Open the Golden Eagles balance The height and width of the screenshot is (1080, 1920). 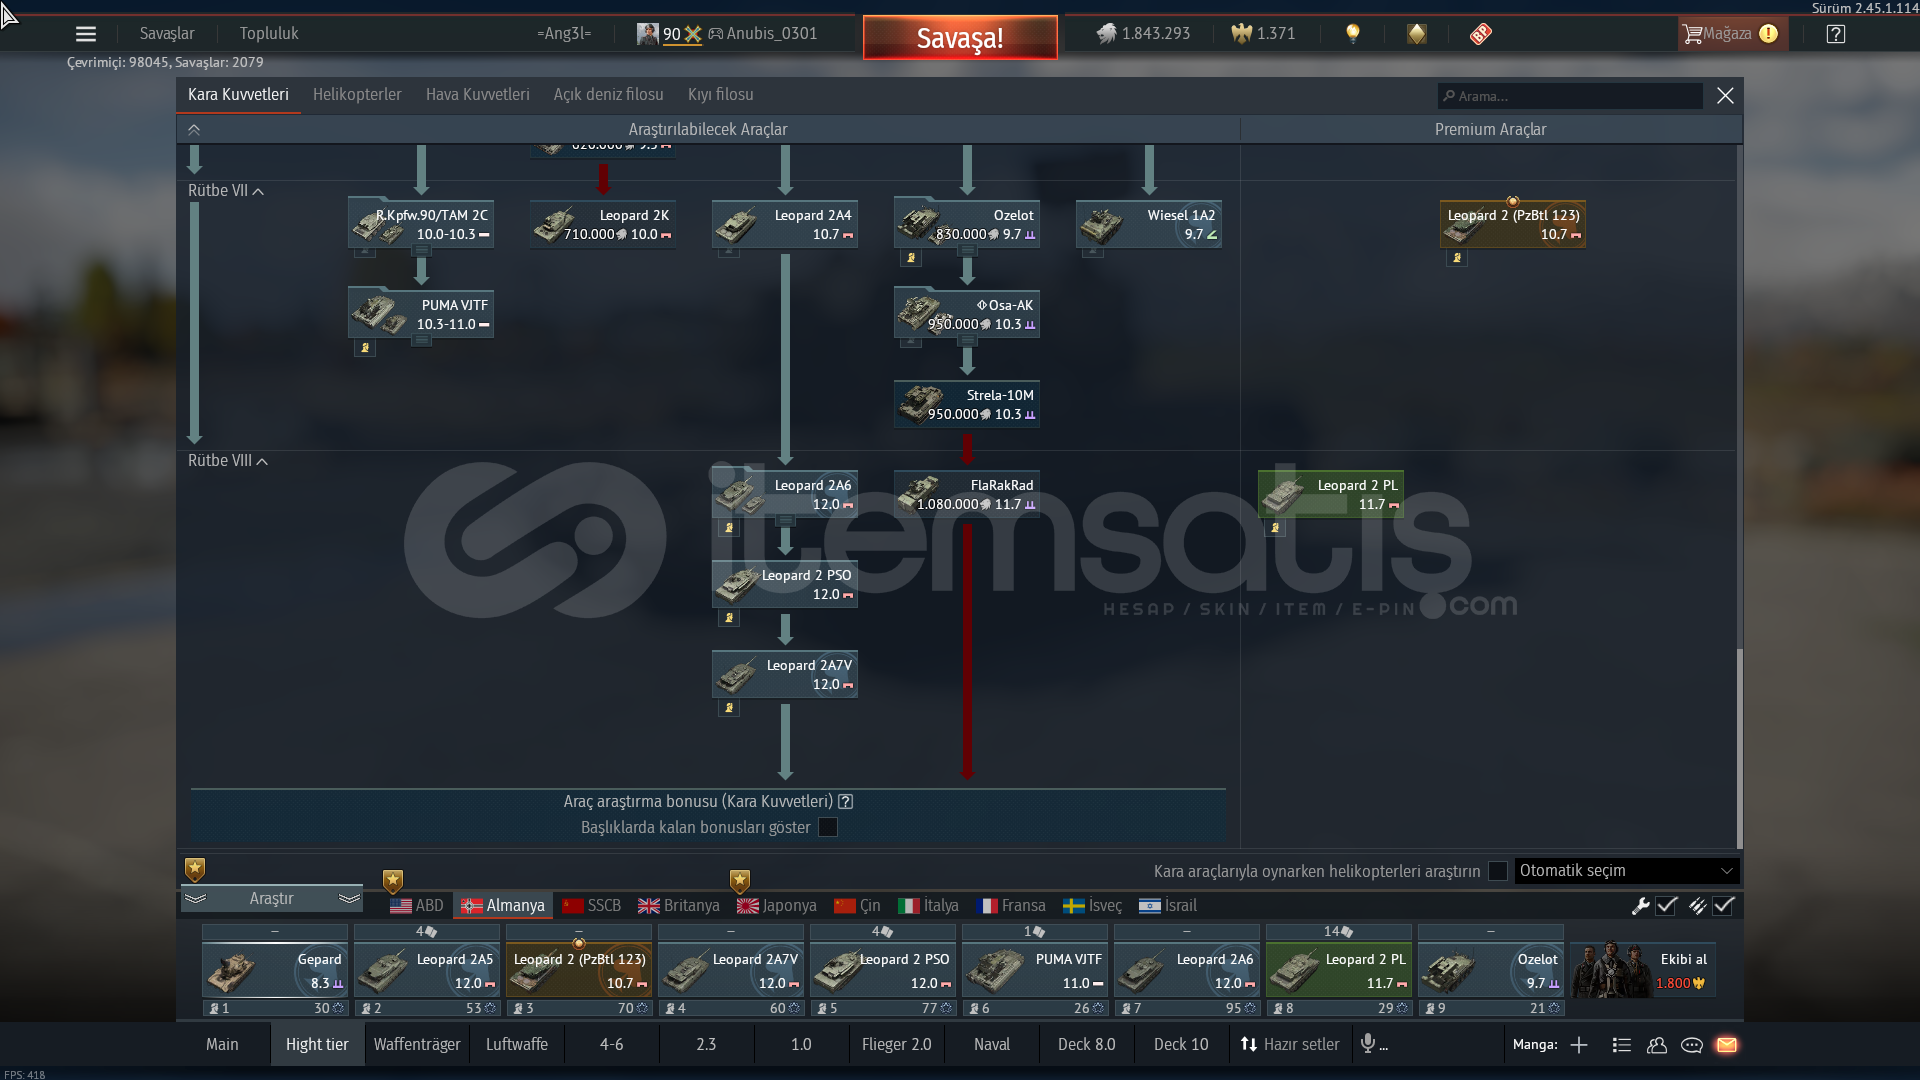(1263, 34)
